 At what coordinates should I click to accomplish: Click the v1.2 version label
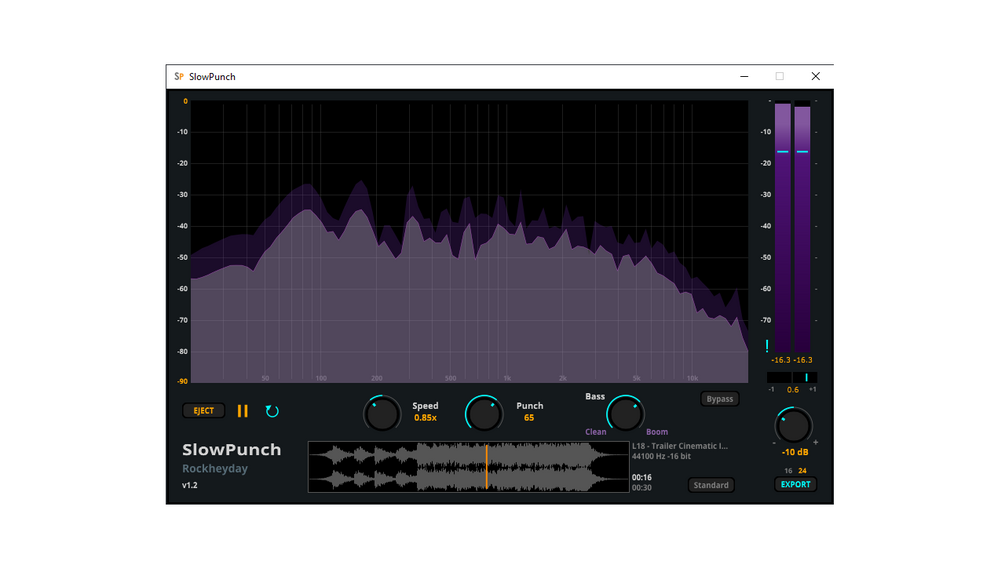pos(190,485)
